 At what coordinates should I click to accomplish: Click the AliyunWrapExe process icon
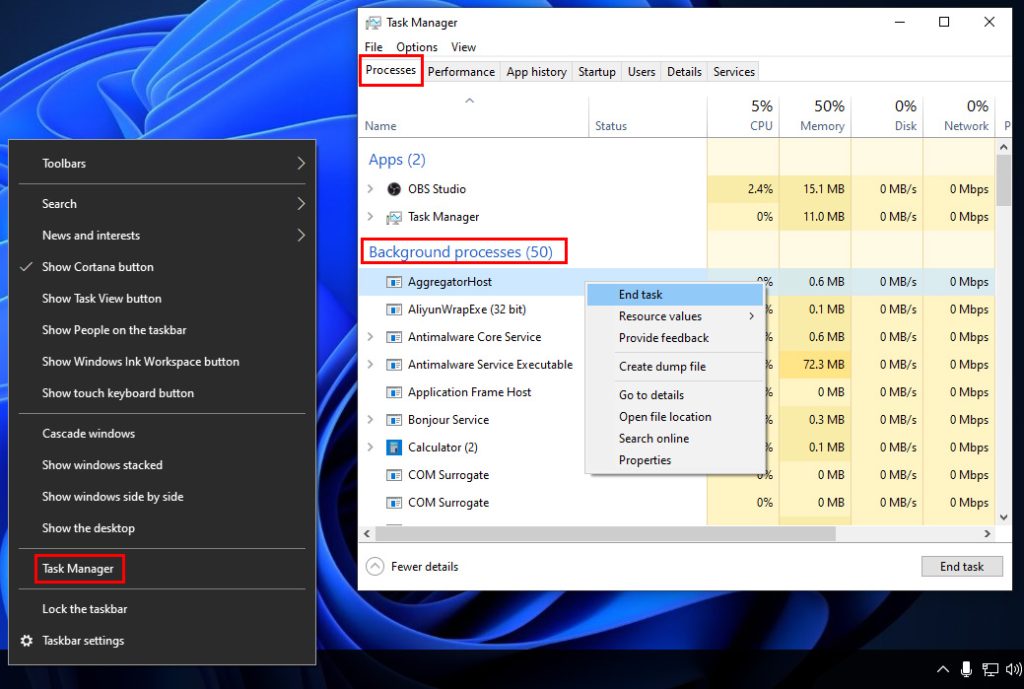point(394,310)
